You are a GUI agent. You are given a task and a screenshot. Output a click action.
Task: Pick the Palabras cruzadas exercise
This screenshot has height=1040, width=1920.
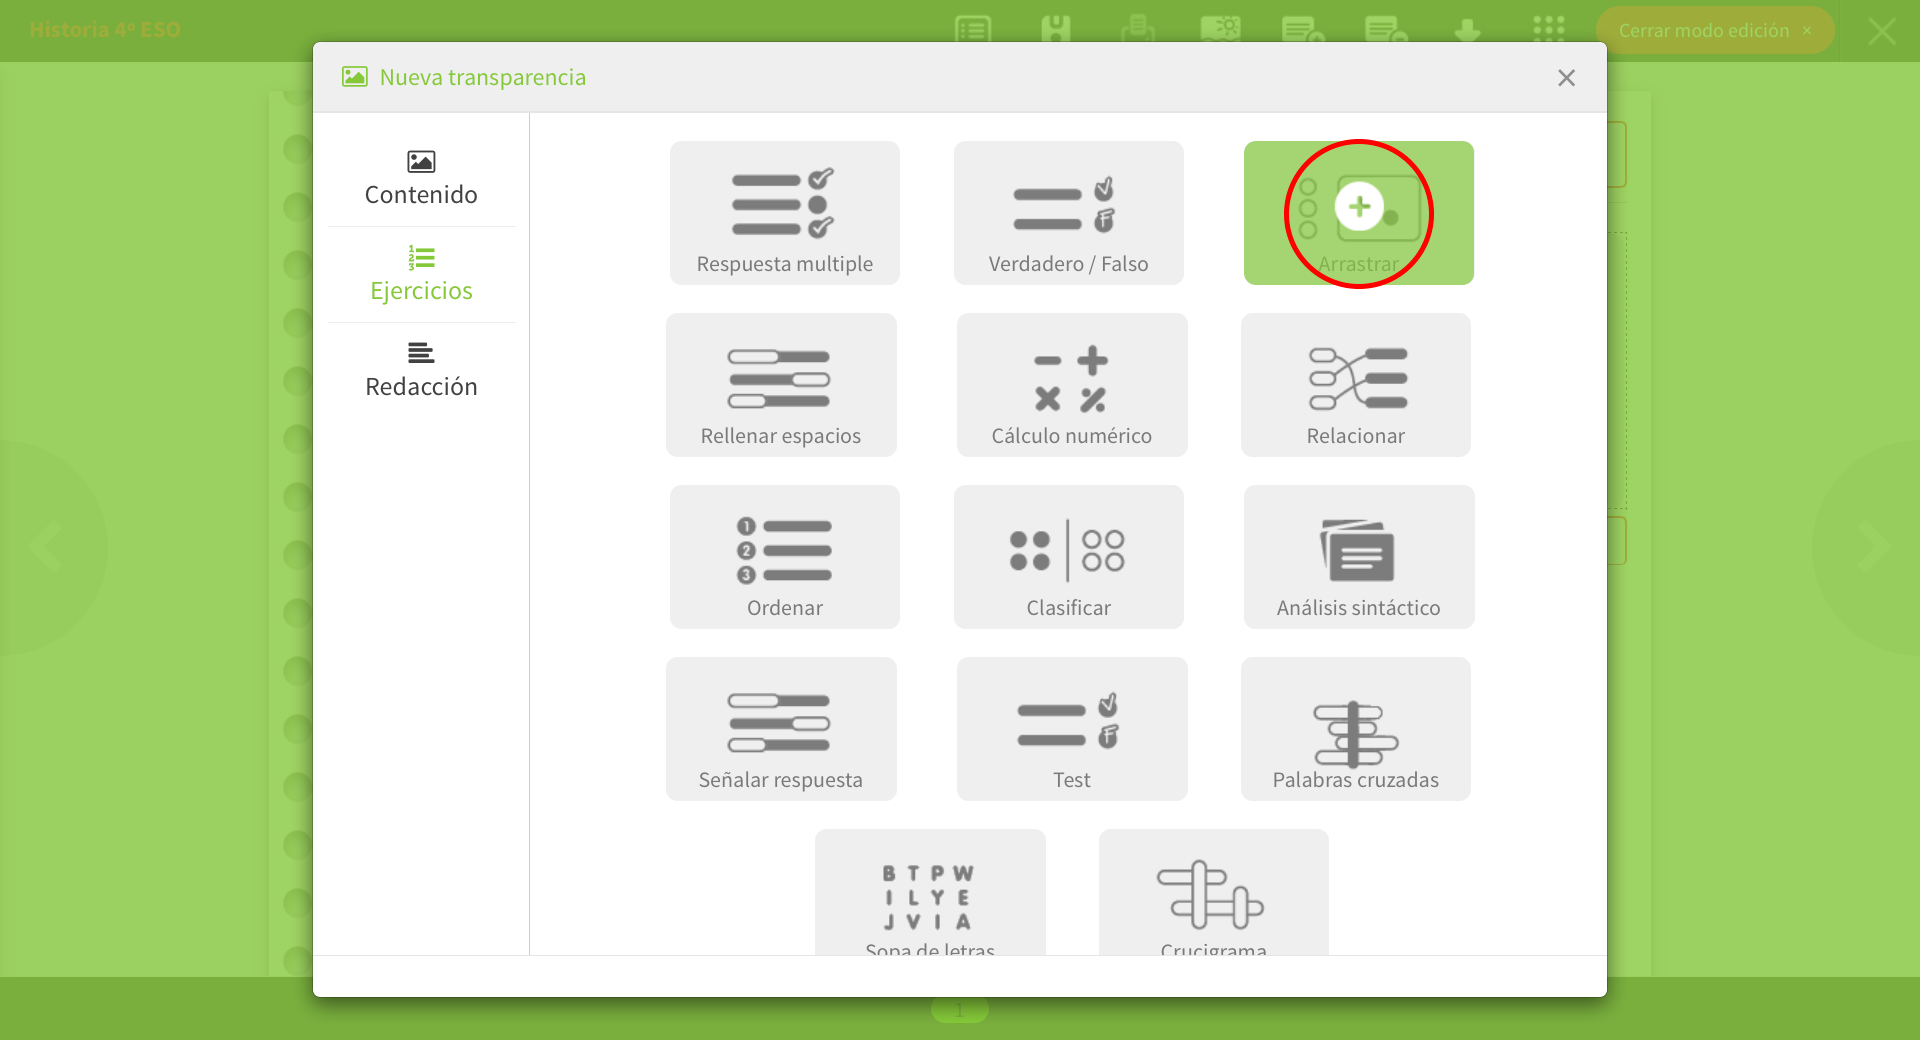tap(1355, 729)
